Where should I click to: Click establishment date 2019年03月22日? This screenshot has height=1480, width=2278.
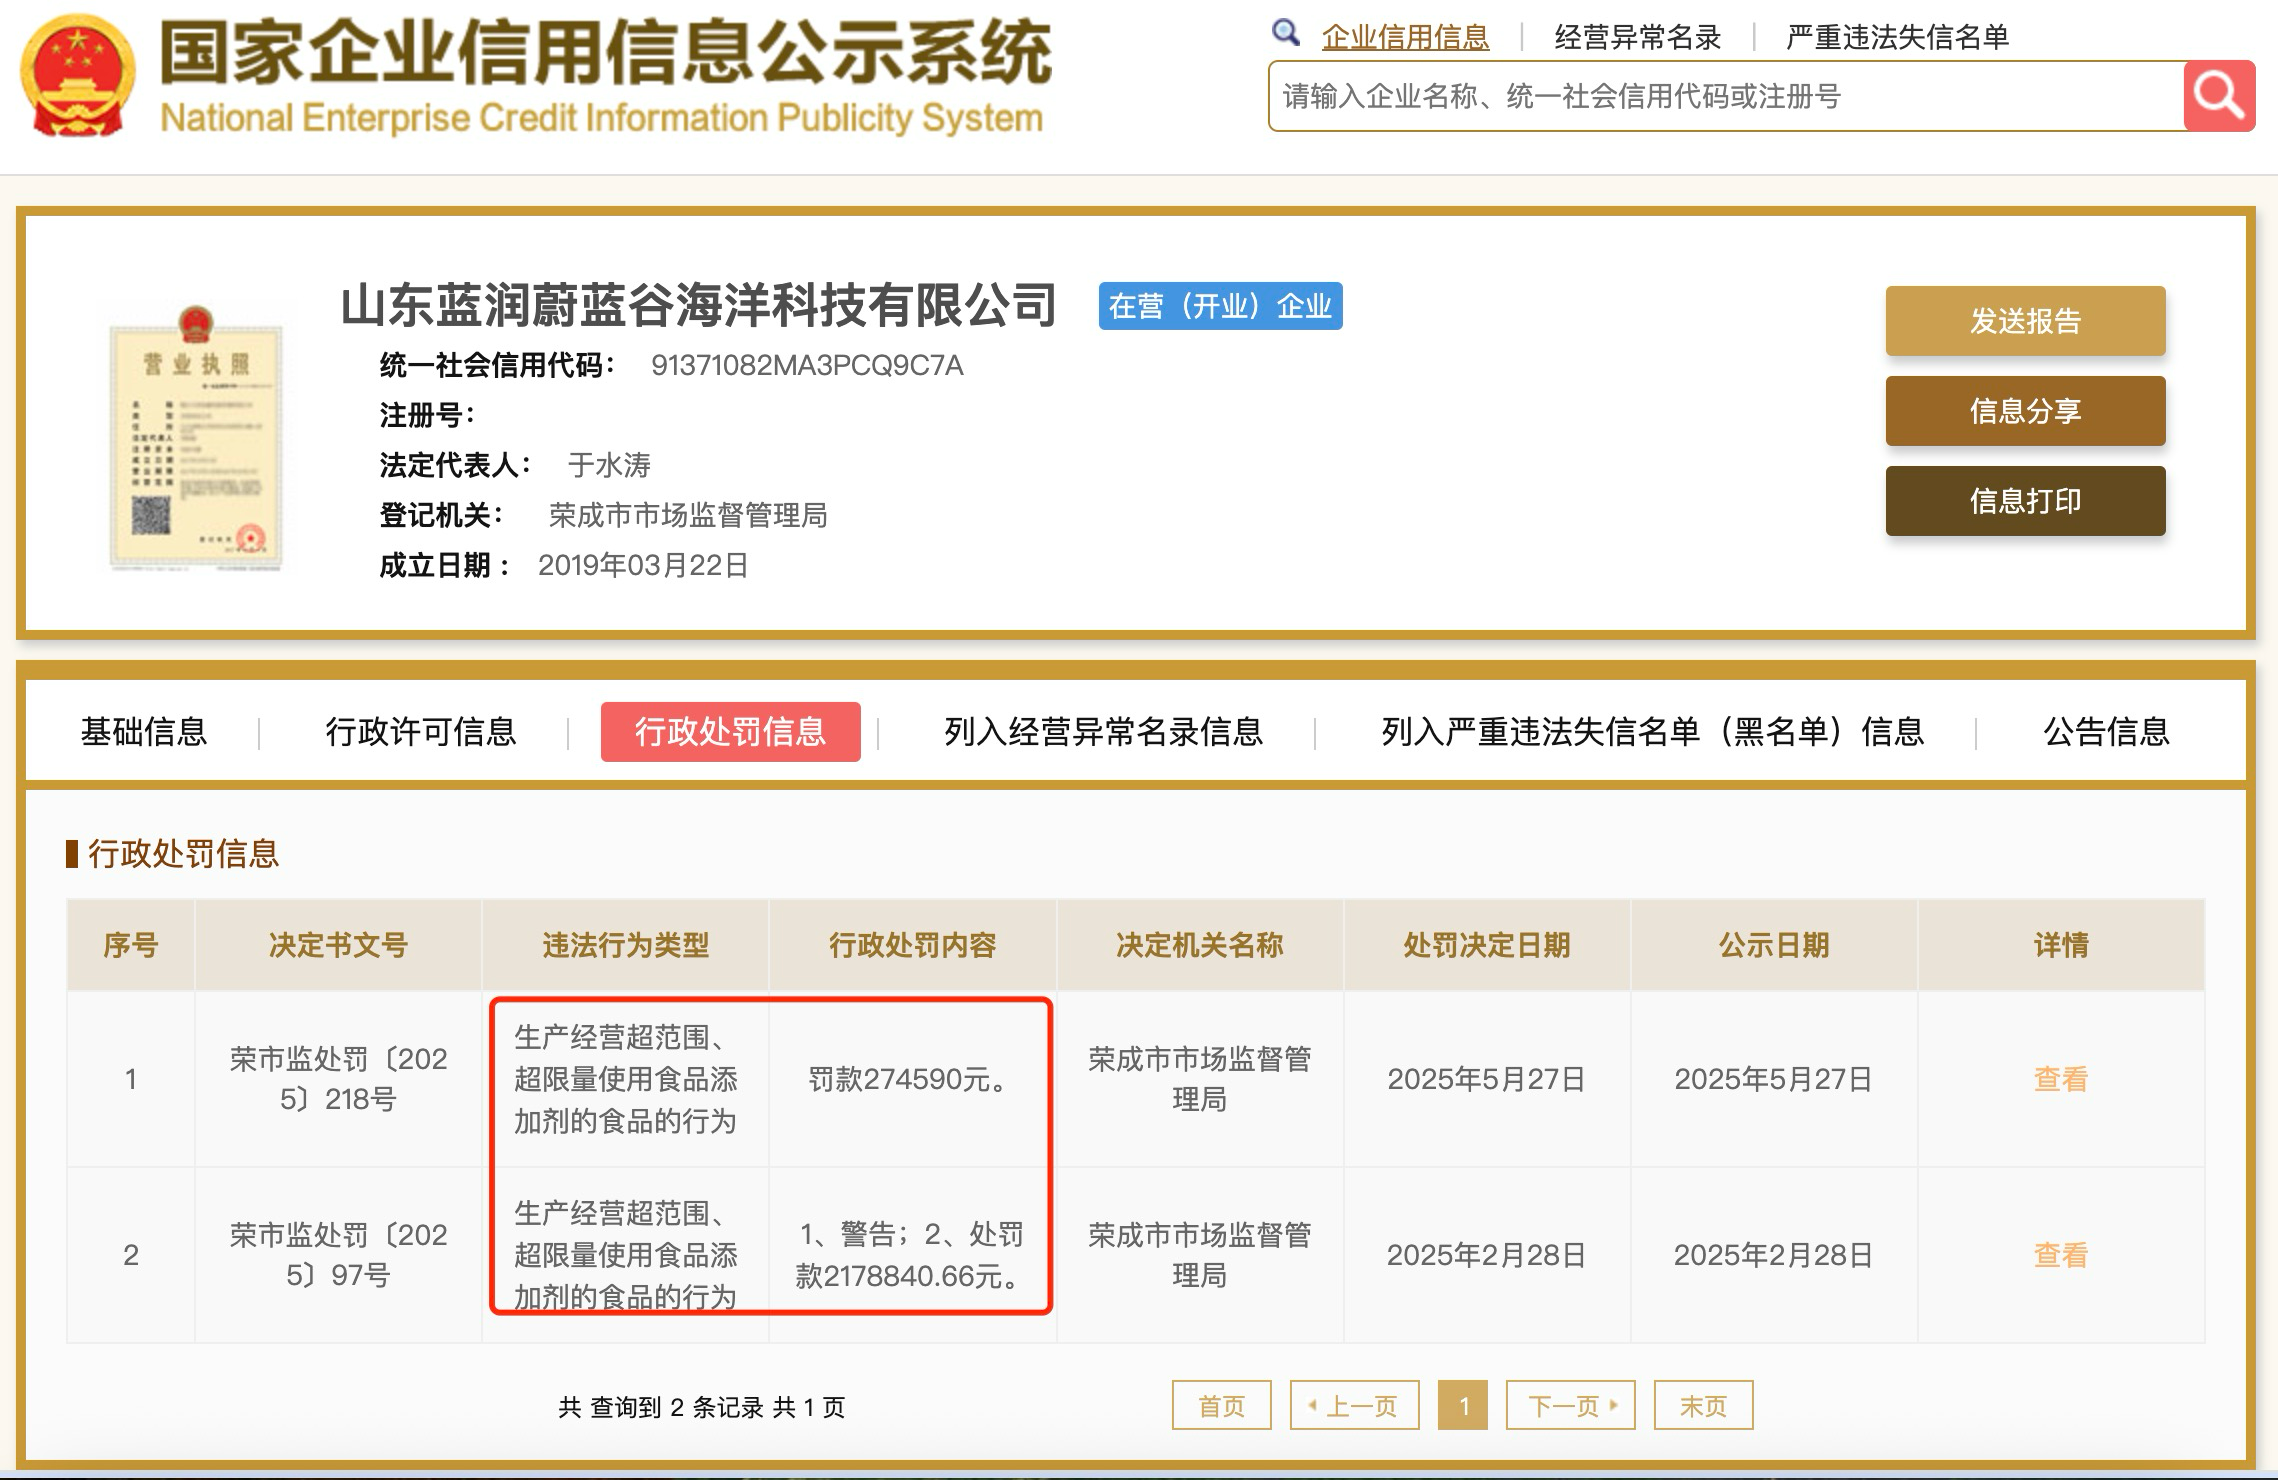pyautogui.click(x=643, y=566)
